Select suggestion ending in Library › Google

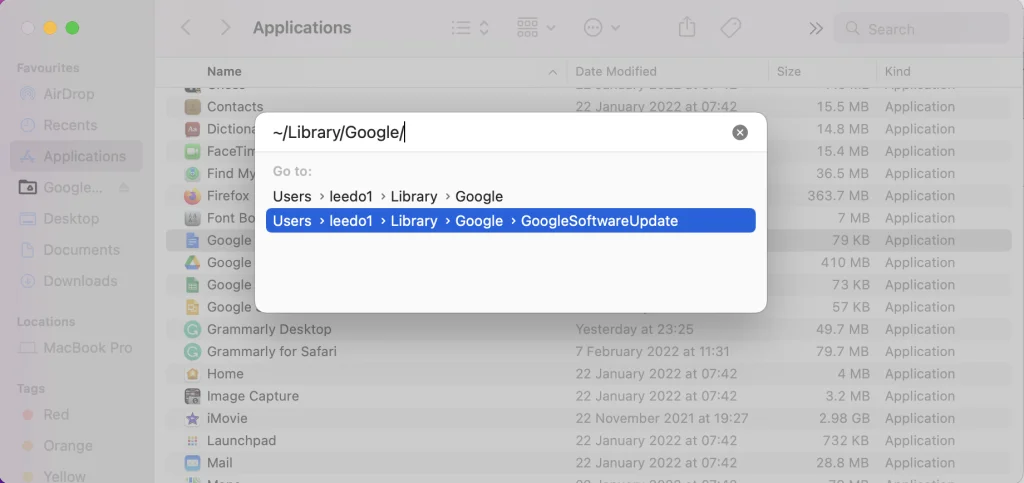click(511, 196)
